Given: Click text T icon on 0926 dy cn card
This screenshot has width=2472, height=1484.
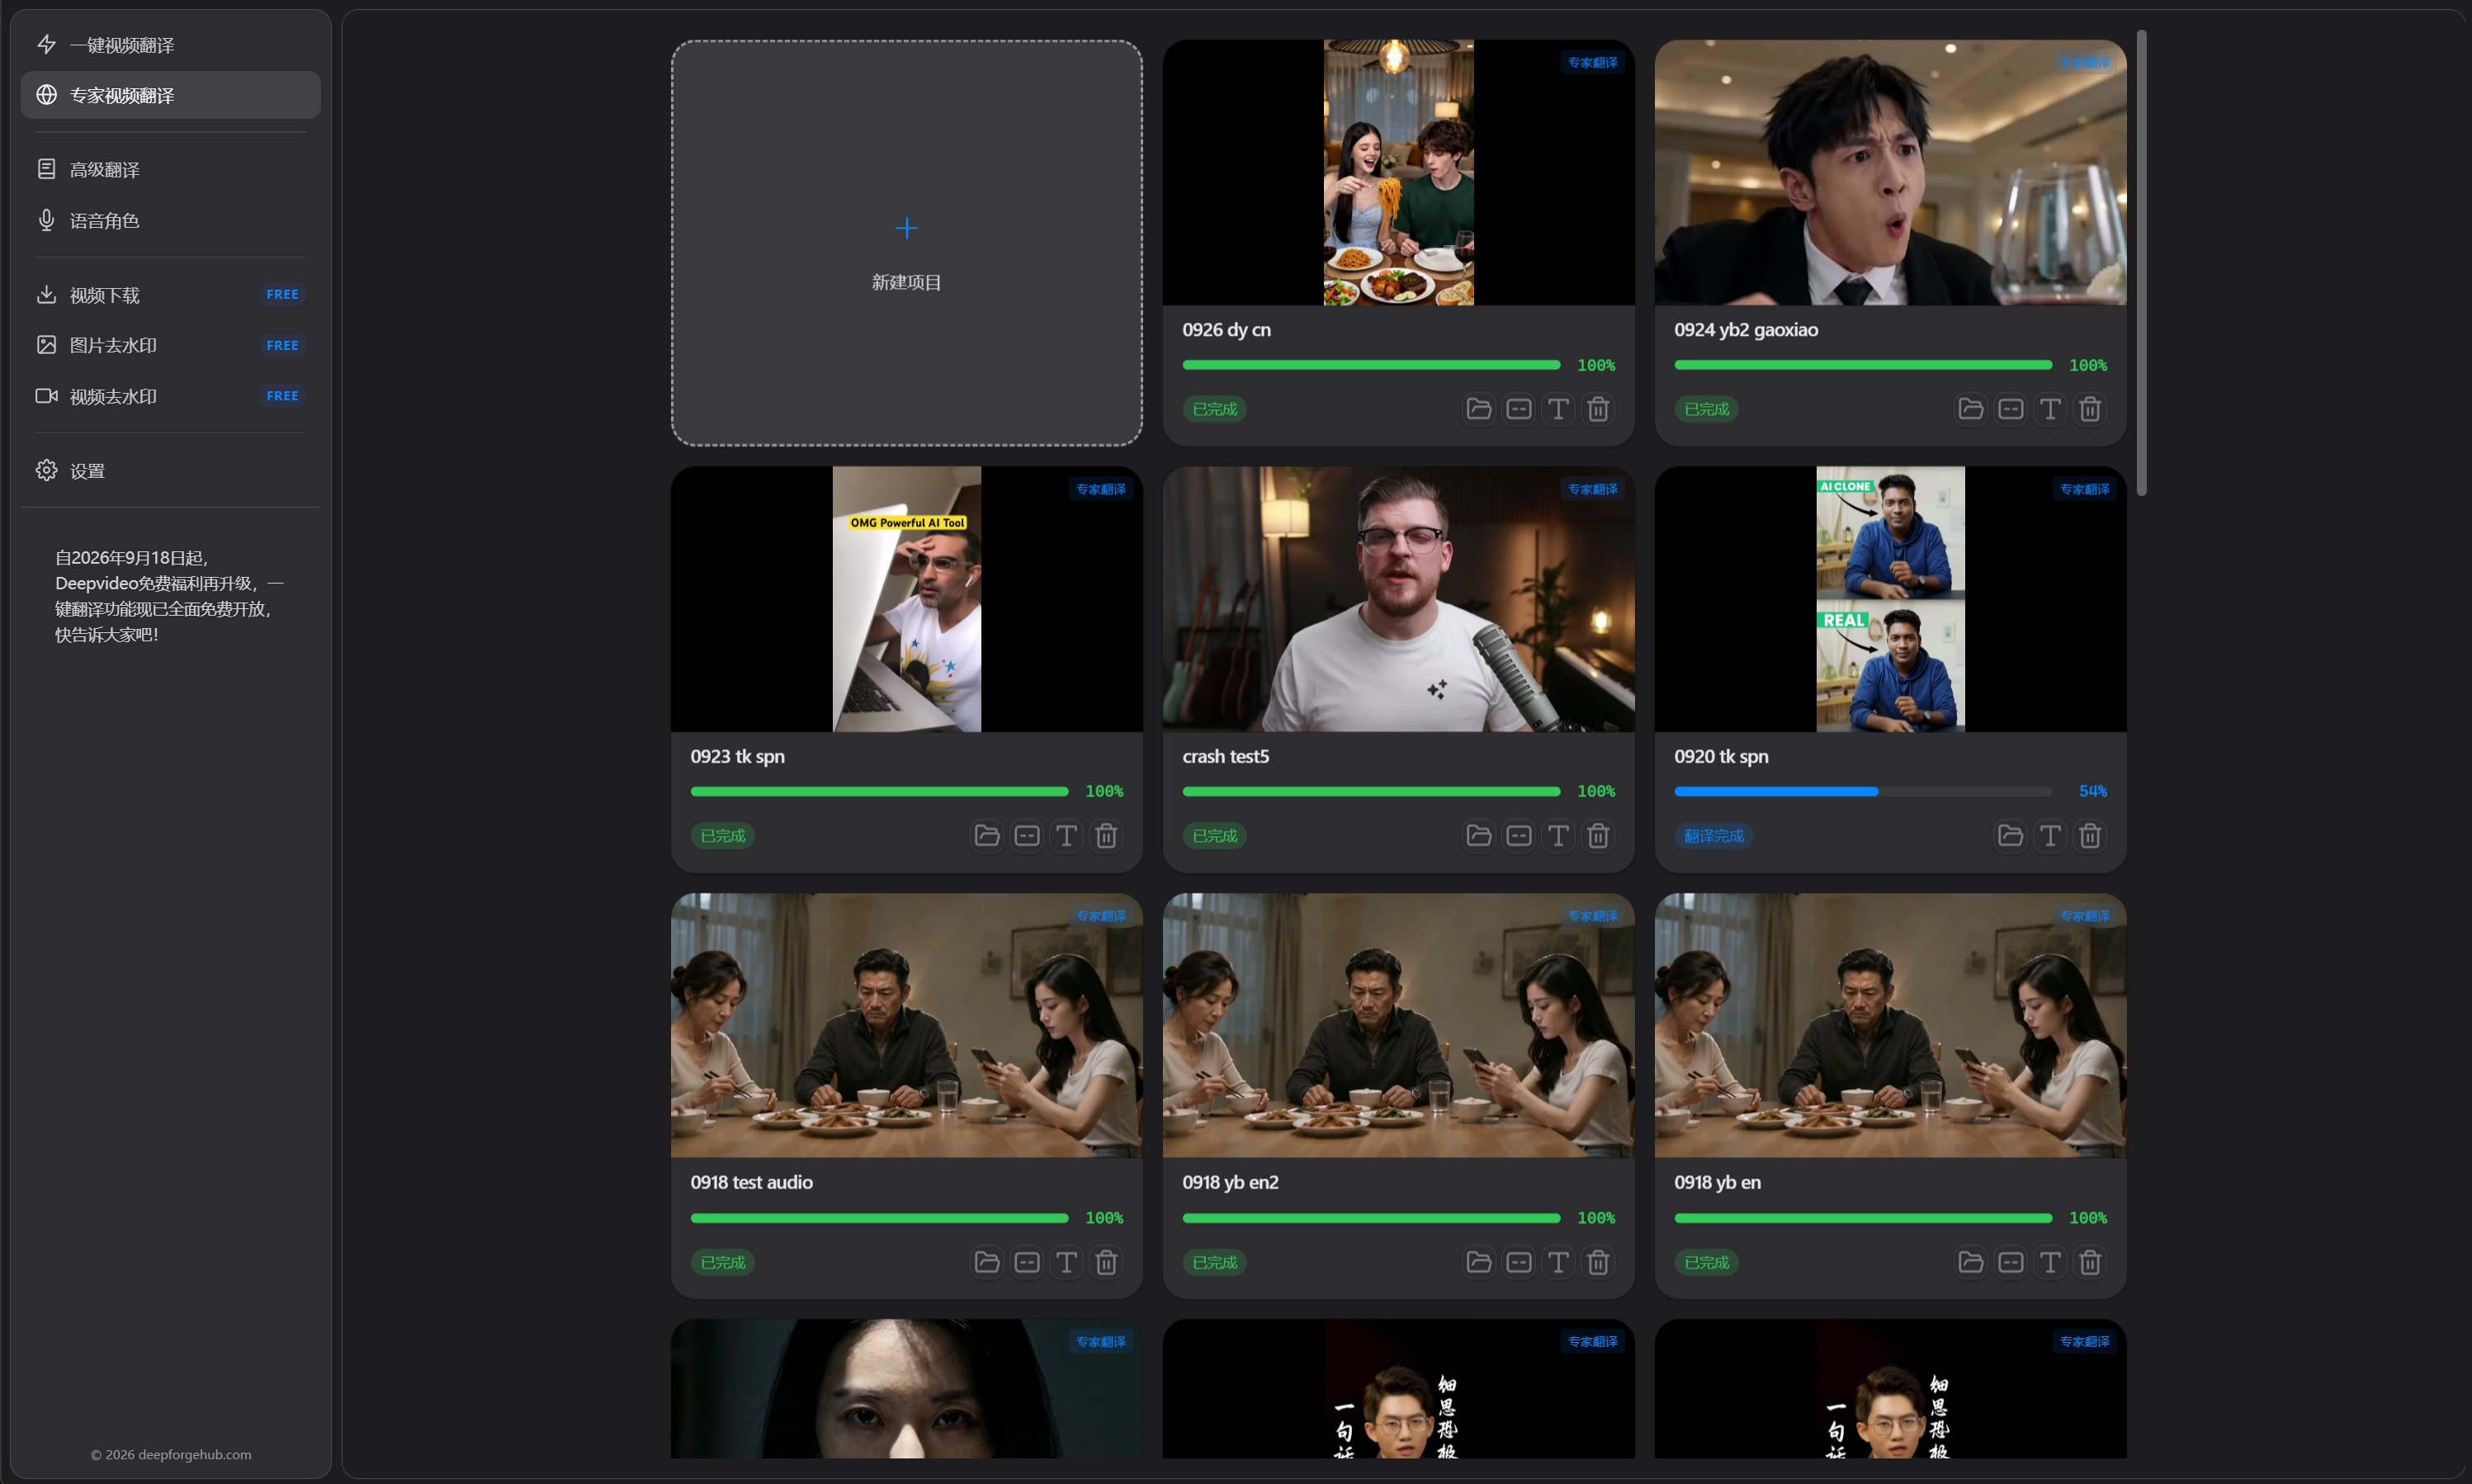Looking at the screenshot, I should tap(1558, 409).
